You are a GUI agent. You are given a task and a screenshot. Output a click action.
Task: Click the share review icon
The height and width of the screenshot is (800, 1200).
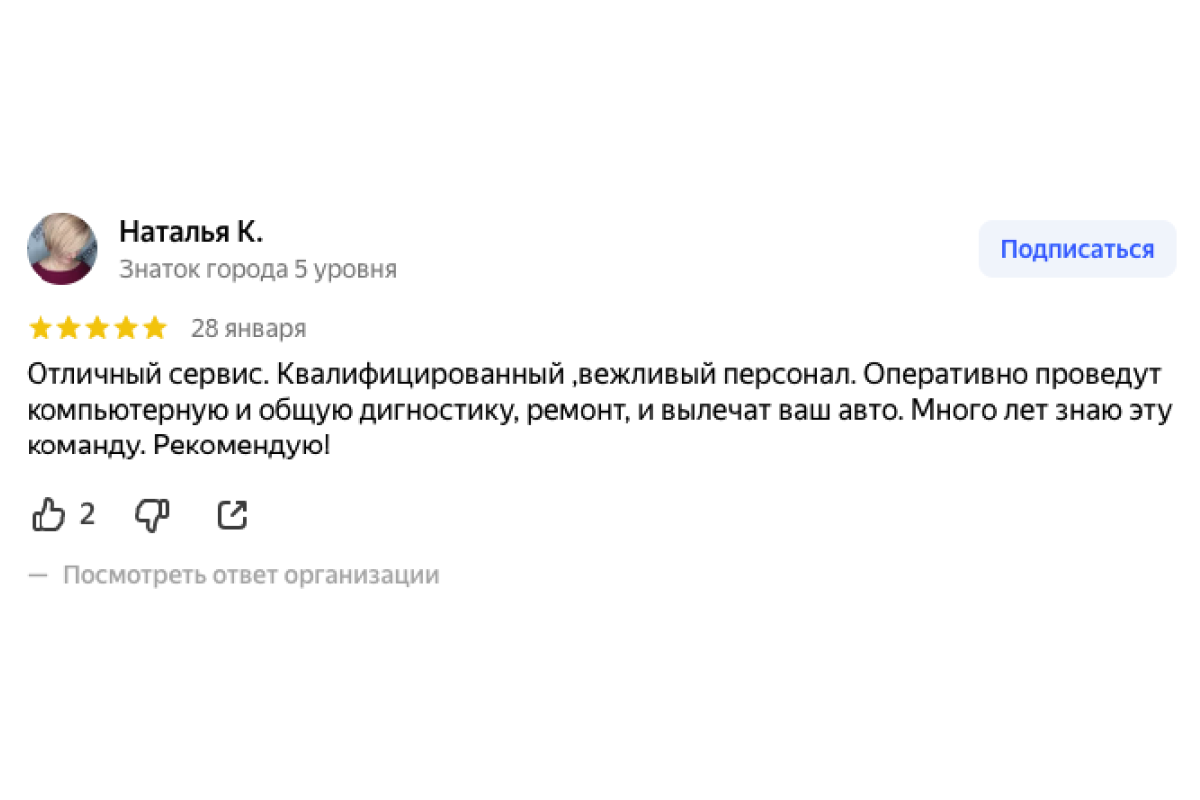coord(232,515)
